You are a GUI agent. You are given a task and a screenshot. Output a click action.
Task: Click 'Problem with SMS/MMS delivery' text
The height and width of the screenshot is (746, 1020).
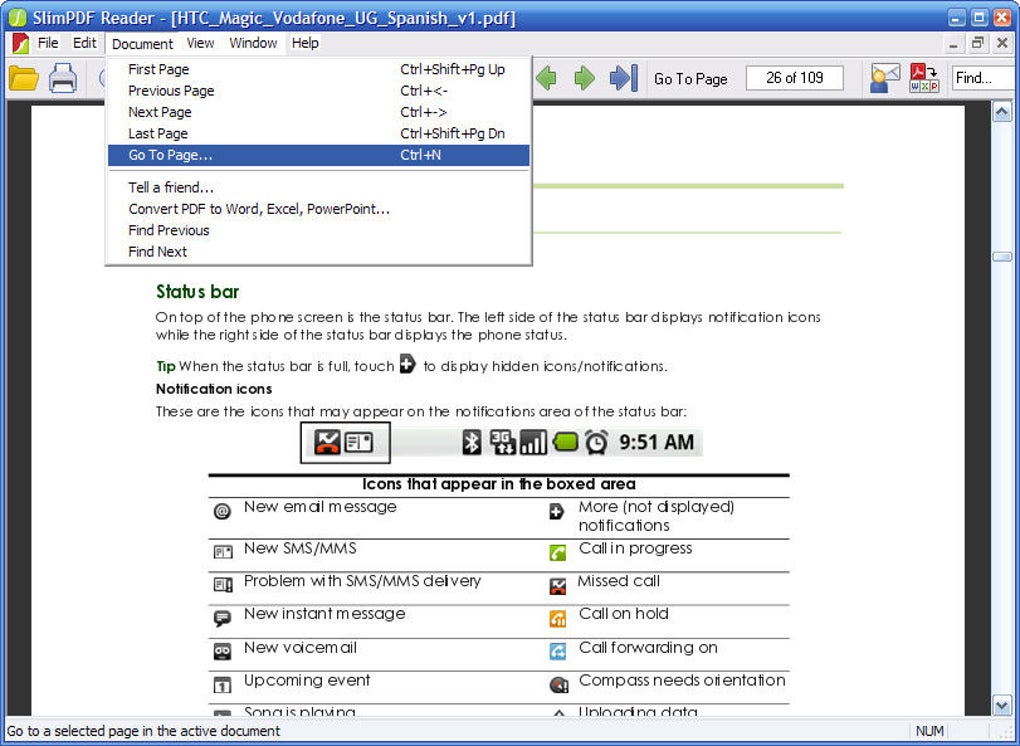362,581
